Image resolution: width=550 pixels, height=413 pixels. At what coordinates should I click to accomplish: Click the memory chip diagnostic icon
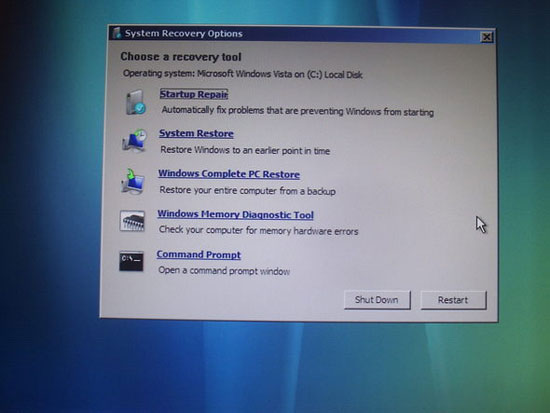click(x=132, y=221)
